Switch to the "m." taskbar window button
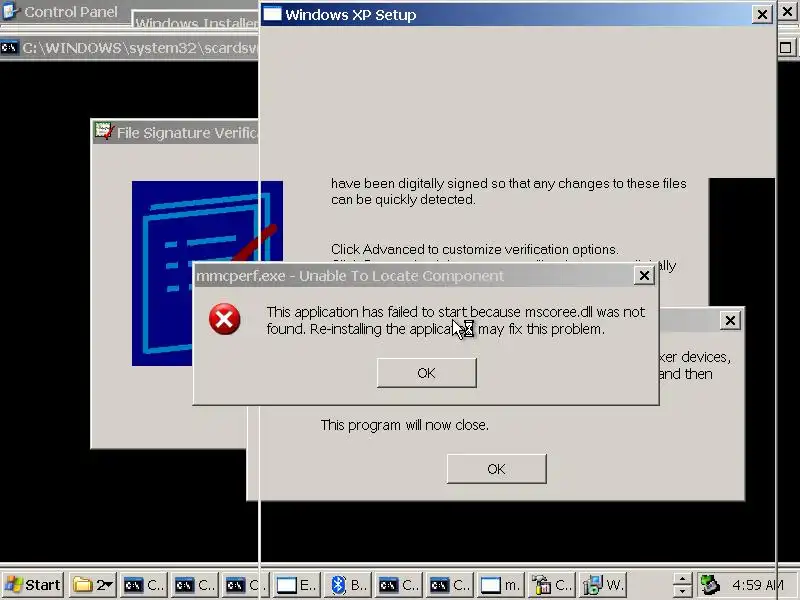Viewport: 800px width, 600px height. click(501, 585)
